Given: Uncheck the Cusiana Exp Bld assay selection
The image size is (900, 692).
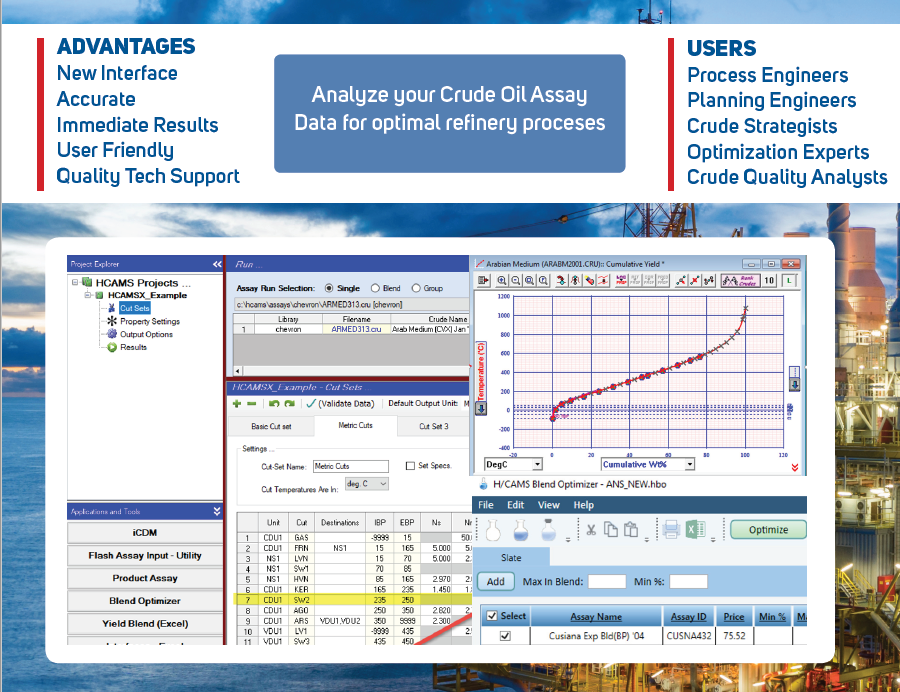Looking at the screenshot, I should pyautogui.click(x=507, y=636).
